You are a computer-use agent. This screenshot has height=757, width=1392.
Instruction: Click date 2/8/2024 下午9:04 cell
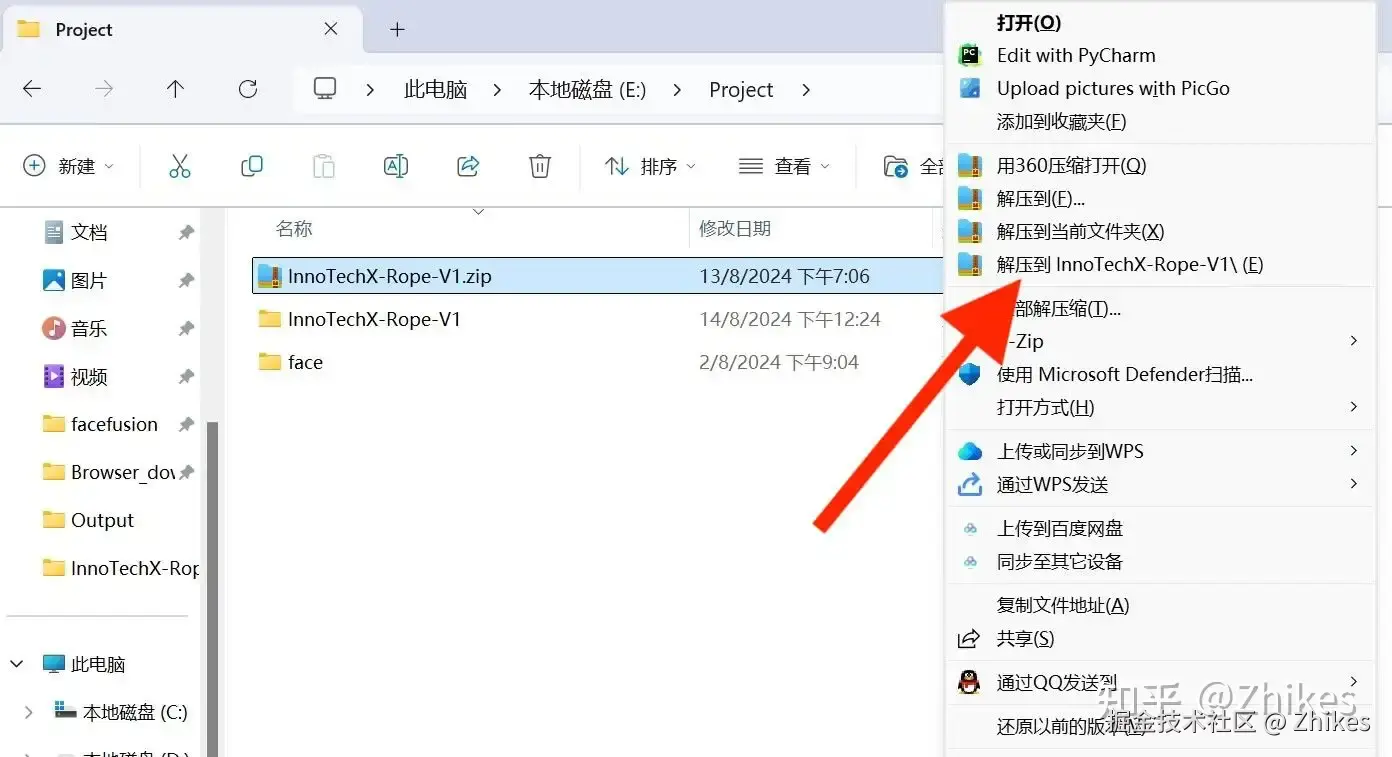[779, 362]
